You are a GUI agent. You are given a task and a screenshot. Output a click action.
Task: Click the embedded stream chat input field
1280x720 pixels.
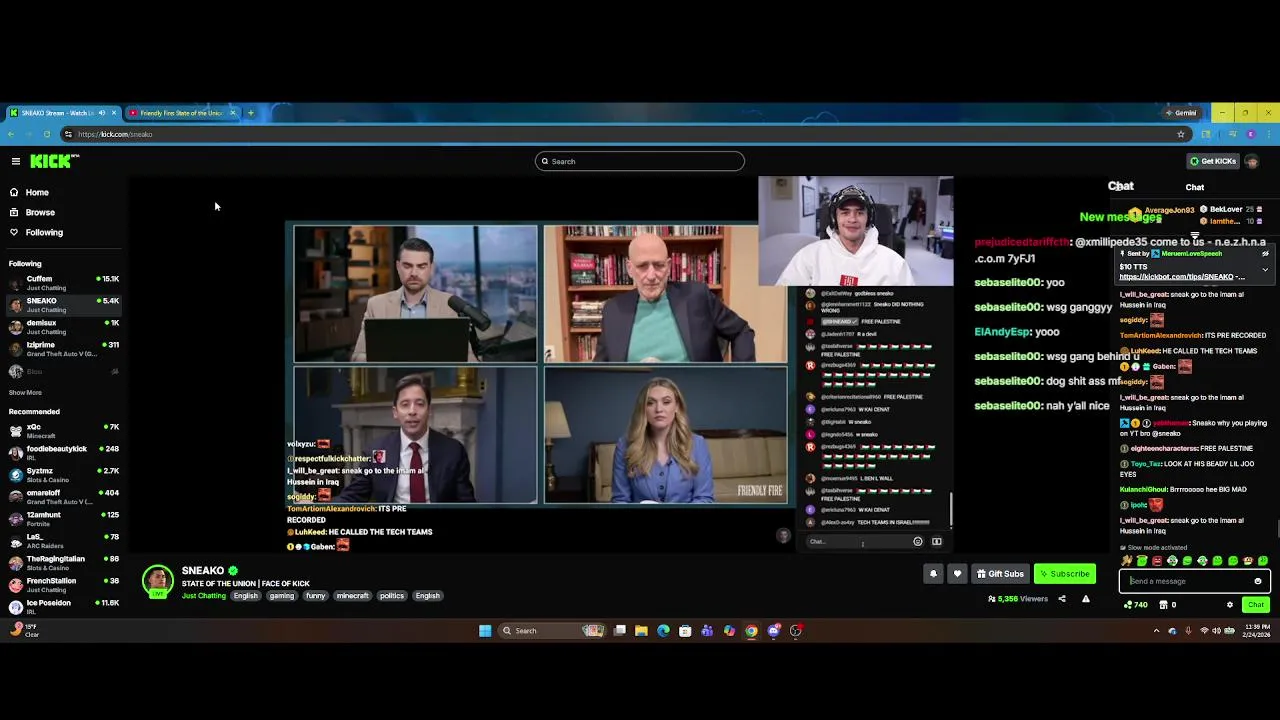point(862,542)
